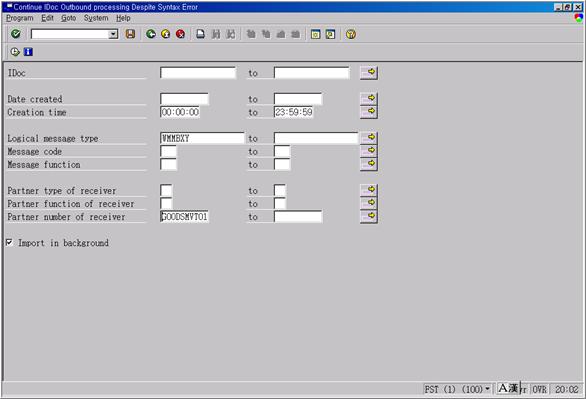Click the Print icon in toolbar

201,34
